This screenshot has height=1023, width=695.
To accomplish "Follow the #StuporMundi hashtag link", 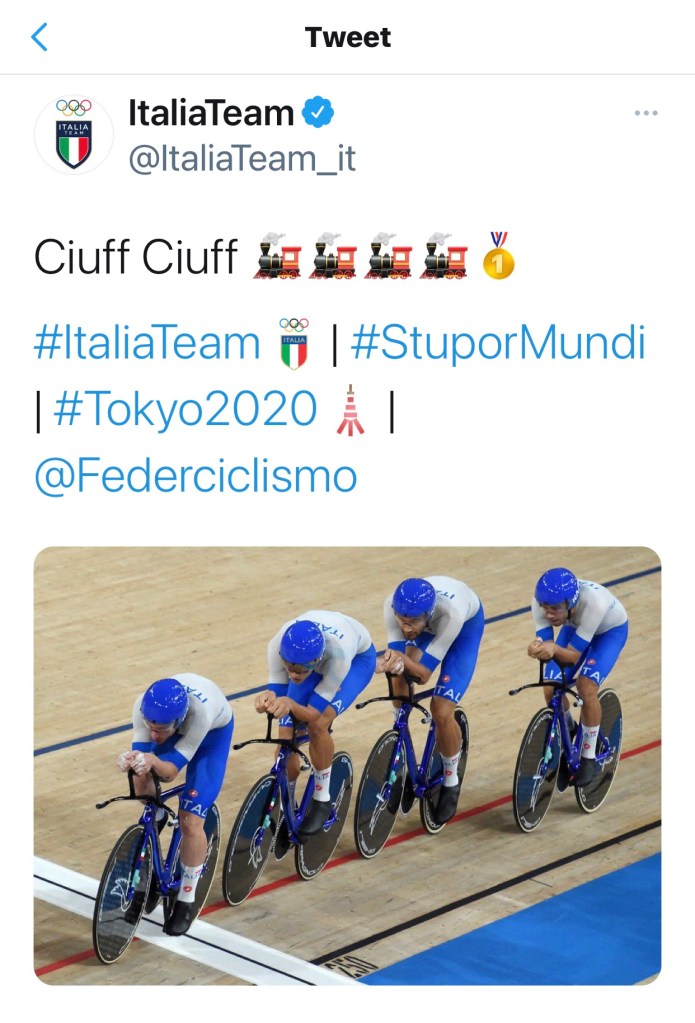I will coord(498,343).
